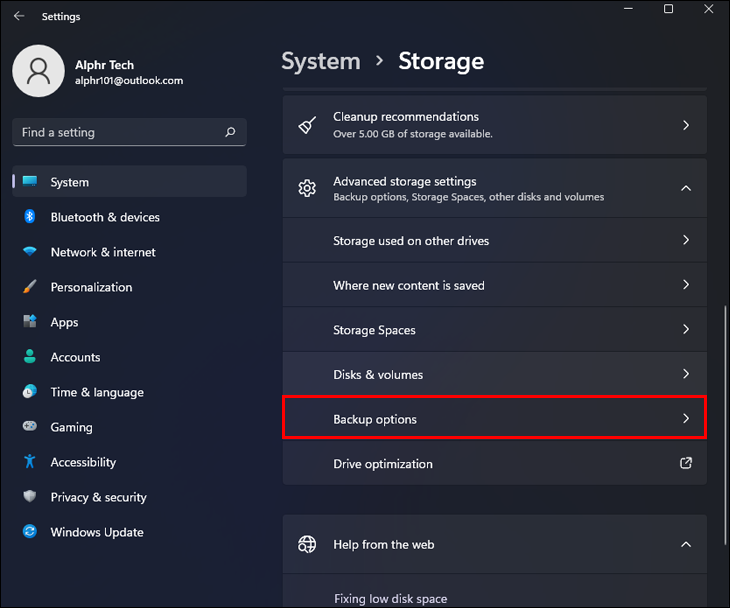The image size is (730, 608).
Task: Click Fixing low disk space link
Action: coord(390,599)
